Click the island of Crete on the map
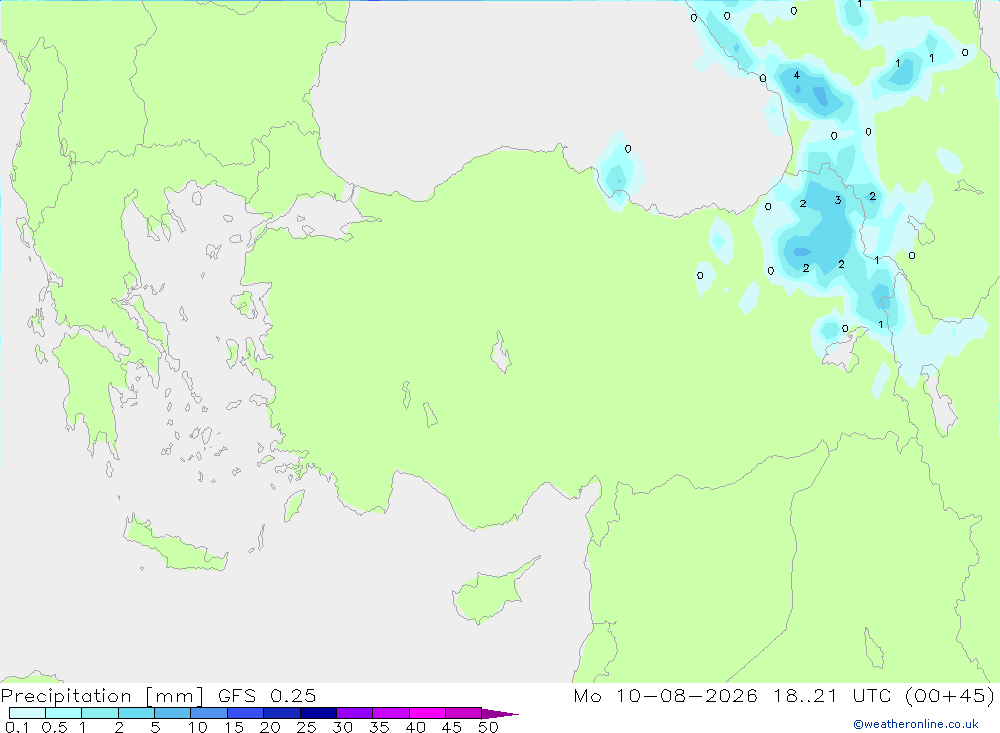Screen dimensions: 1000x733 [175, 545]
